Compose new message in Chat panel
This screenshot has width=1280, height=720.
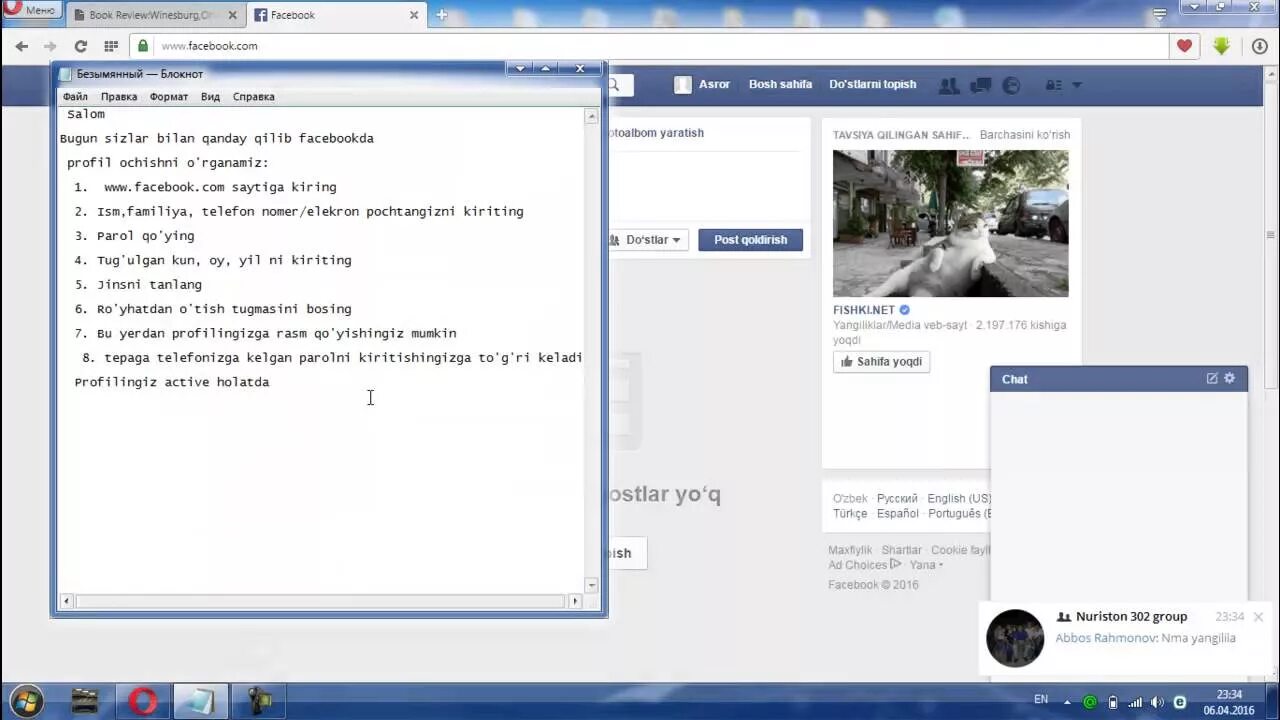[1212, 379]
